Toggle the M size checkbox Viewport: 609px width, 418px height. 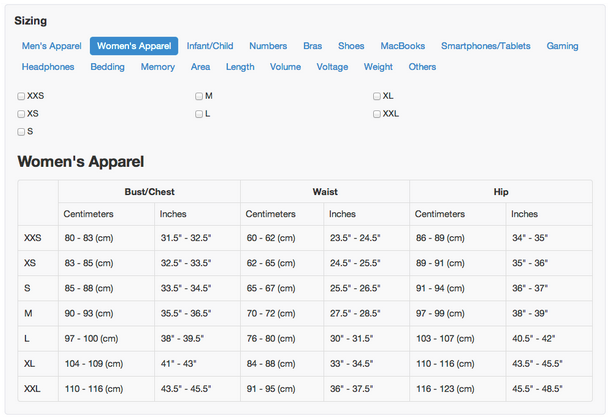click(x=199, y=96)
